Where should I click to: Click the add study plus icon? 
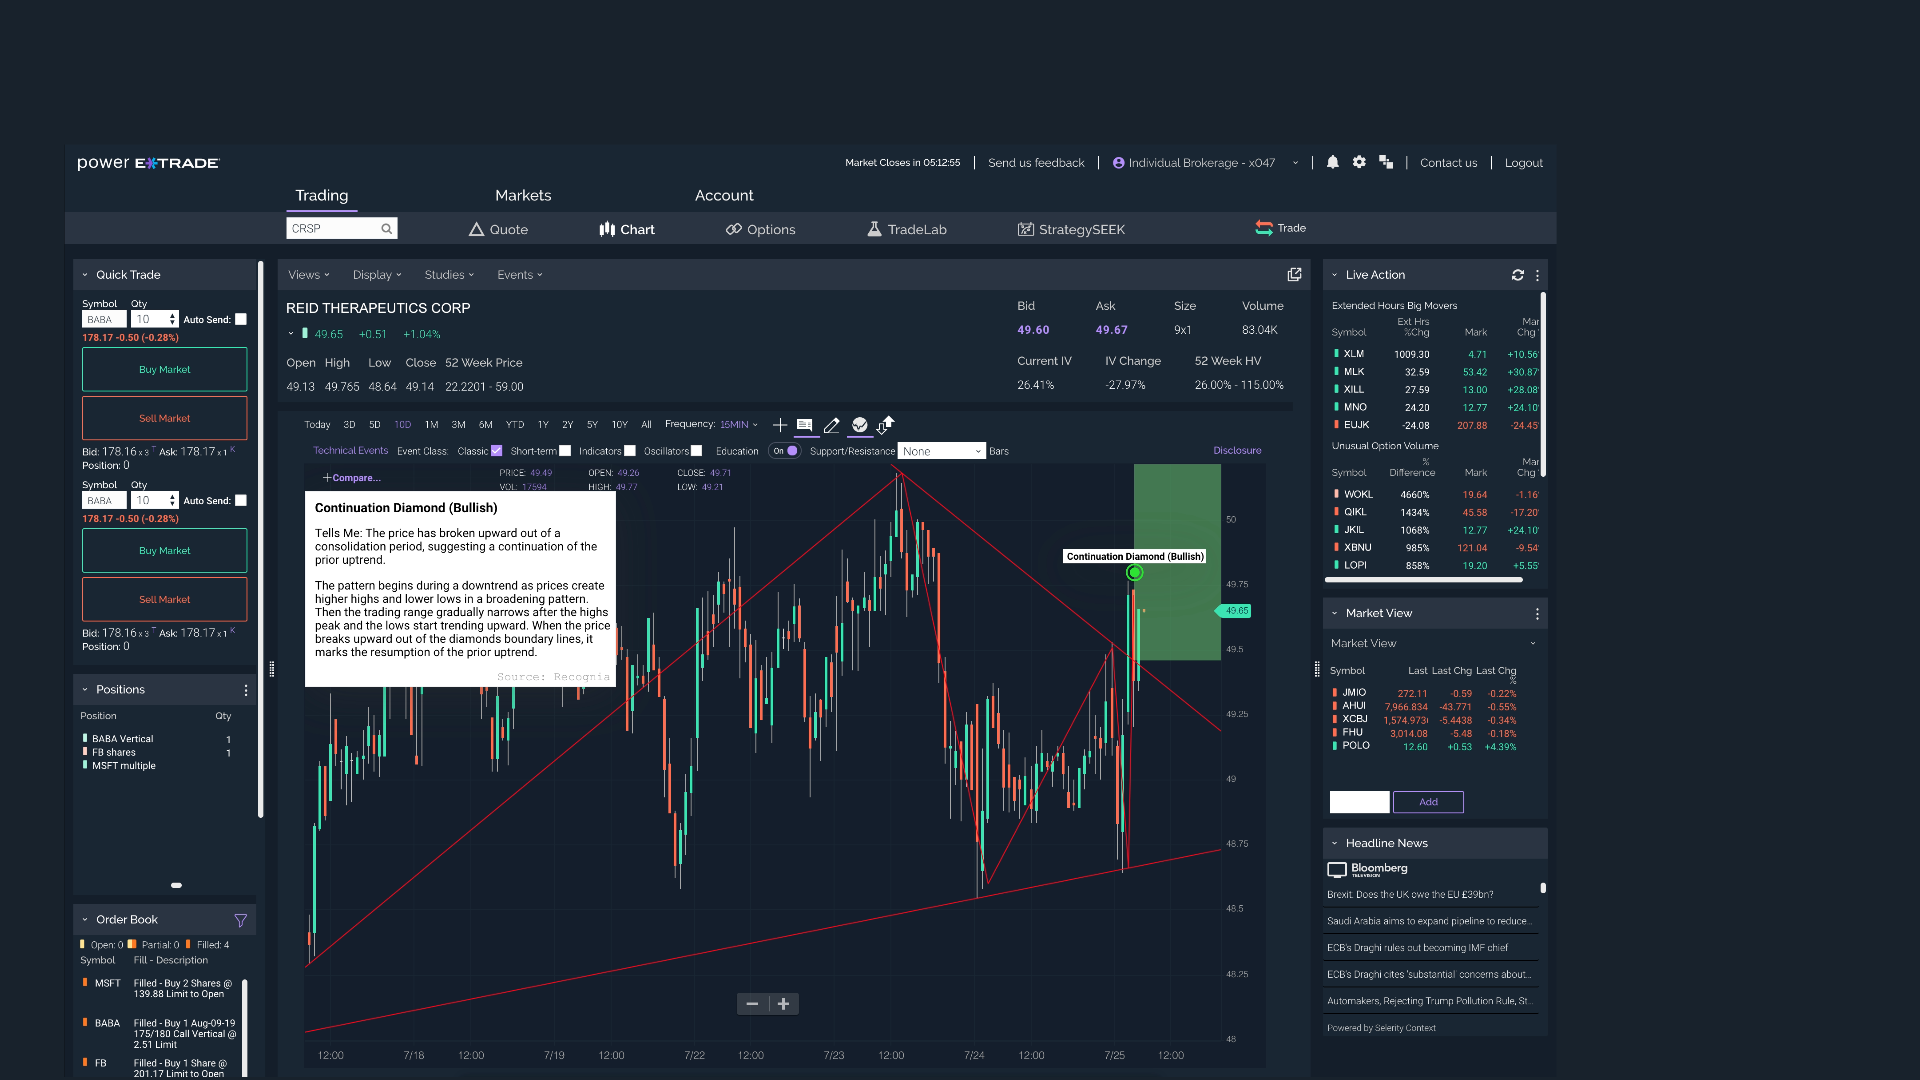(x=780, y=425)
